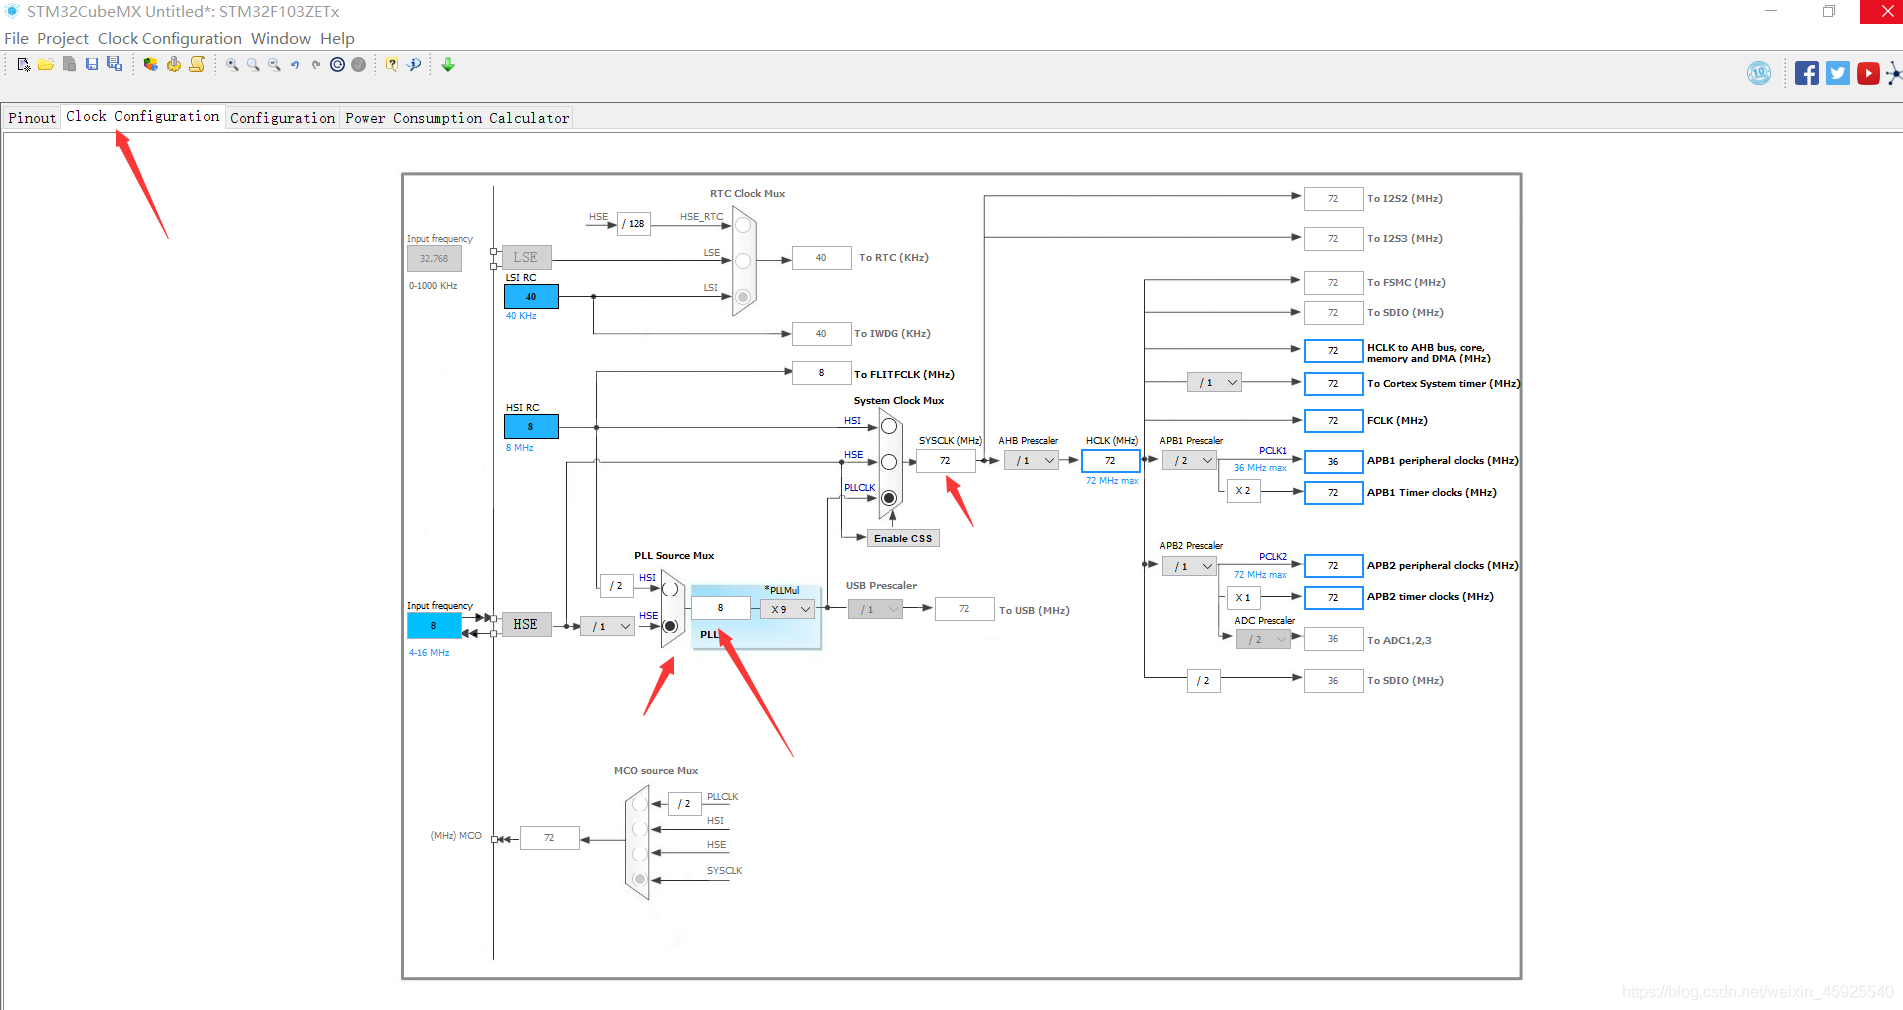Click the HSE input frequency field
Image resolution: width=1903 pixels, height=1010 pixels.
pyautogui.click(x=434, y=625)
